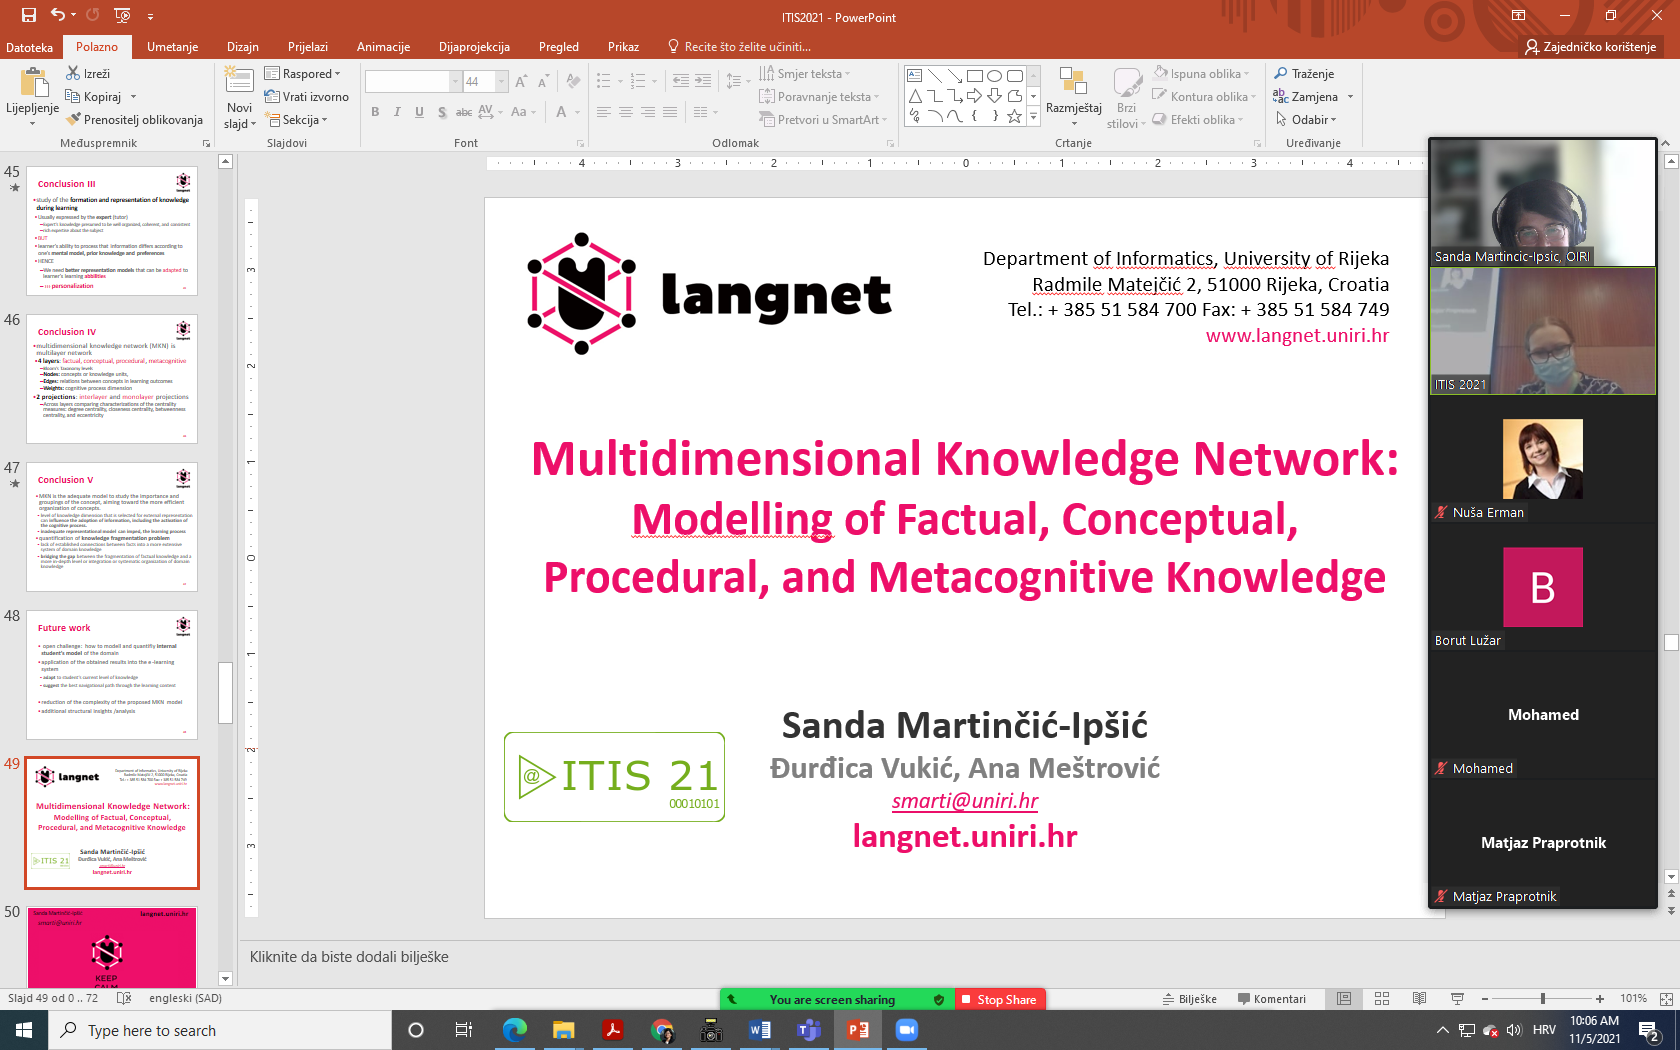Open Zoom from the Windows taskbar
1680x1050 pixels.
pos(906,1030)
